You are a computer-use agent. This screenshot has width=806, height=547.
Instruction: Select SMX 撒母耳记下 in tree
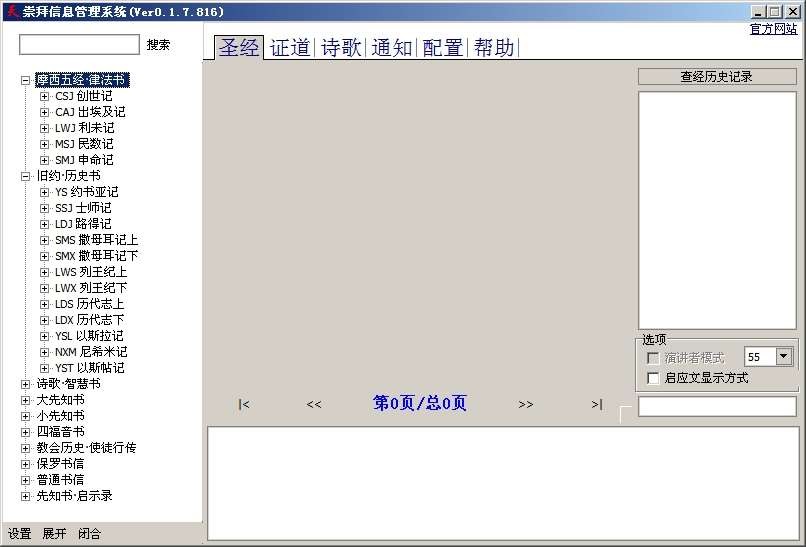(97, 256)
